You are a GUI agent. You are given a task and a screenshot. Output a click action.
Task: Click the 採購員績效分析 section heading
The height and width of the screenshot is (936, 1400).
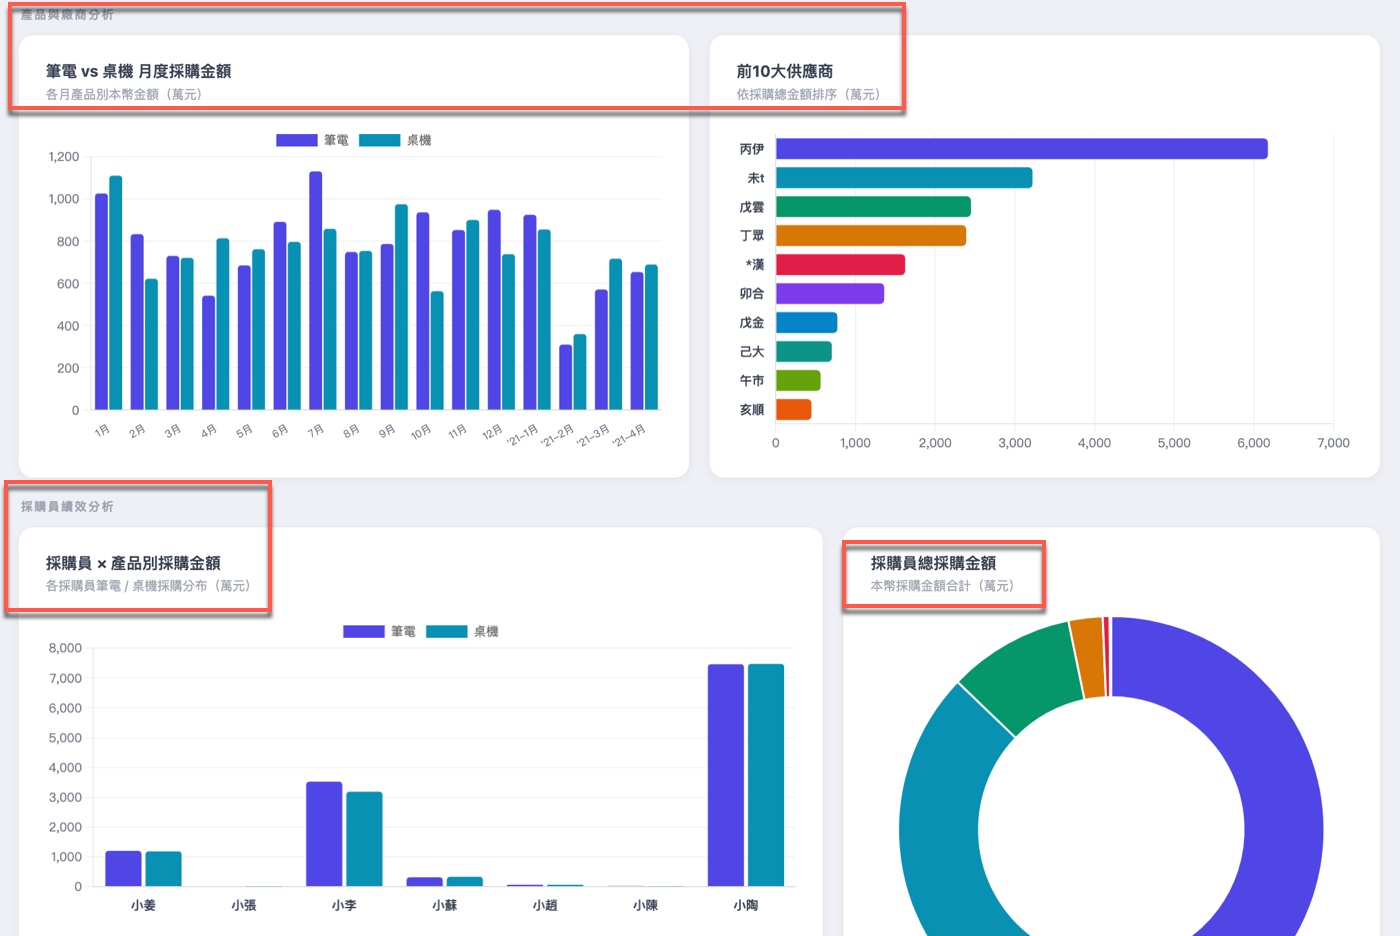pyautogui.click(x=67, y=506)
